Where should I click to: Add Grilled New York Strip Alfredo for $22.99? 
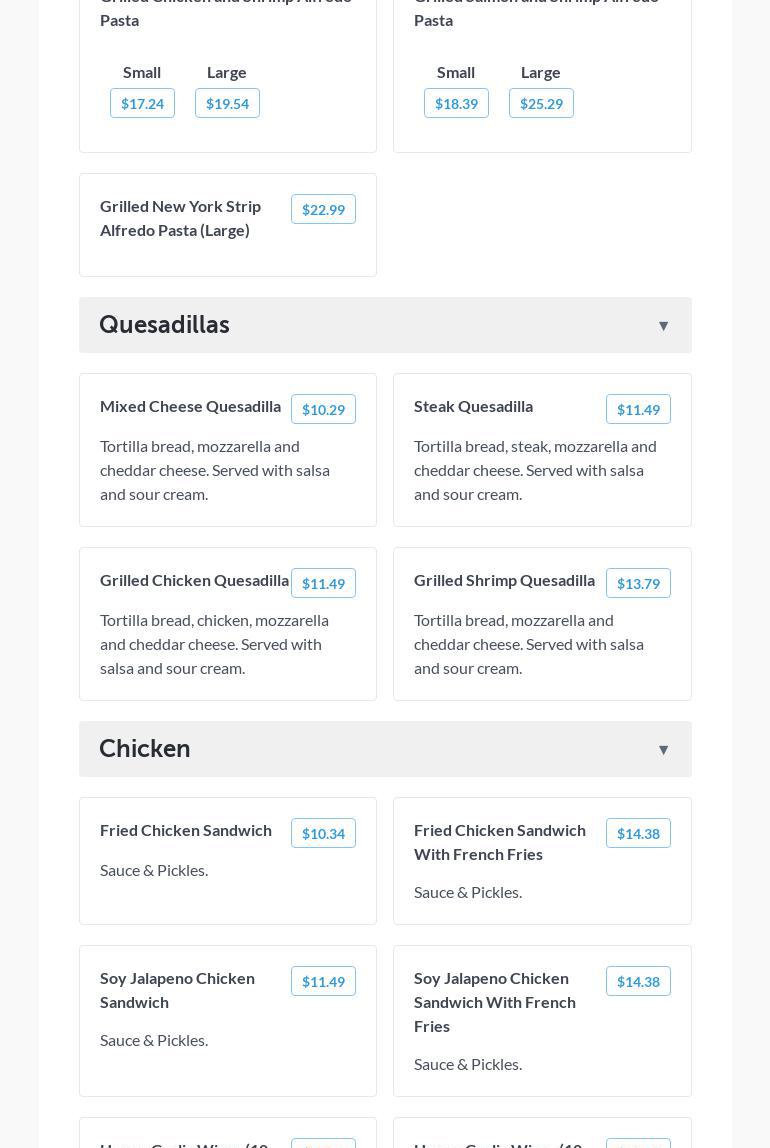pyautogui.click(x=323, y=209)
